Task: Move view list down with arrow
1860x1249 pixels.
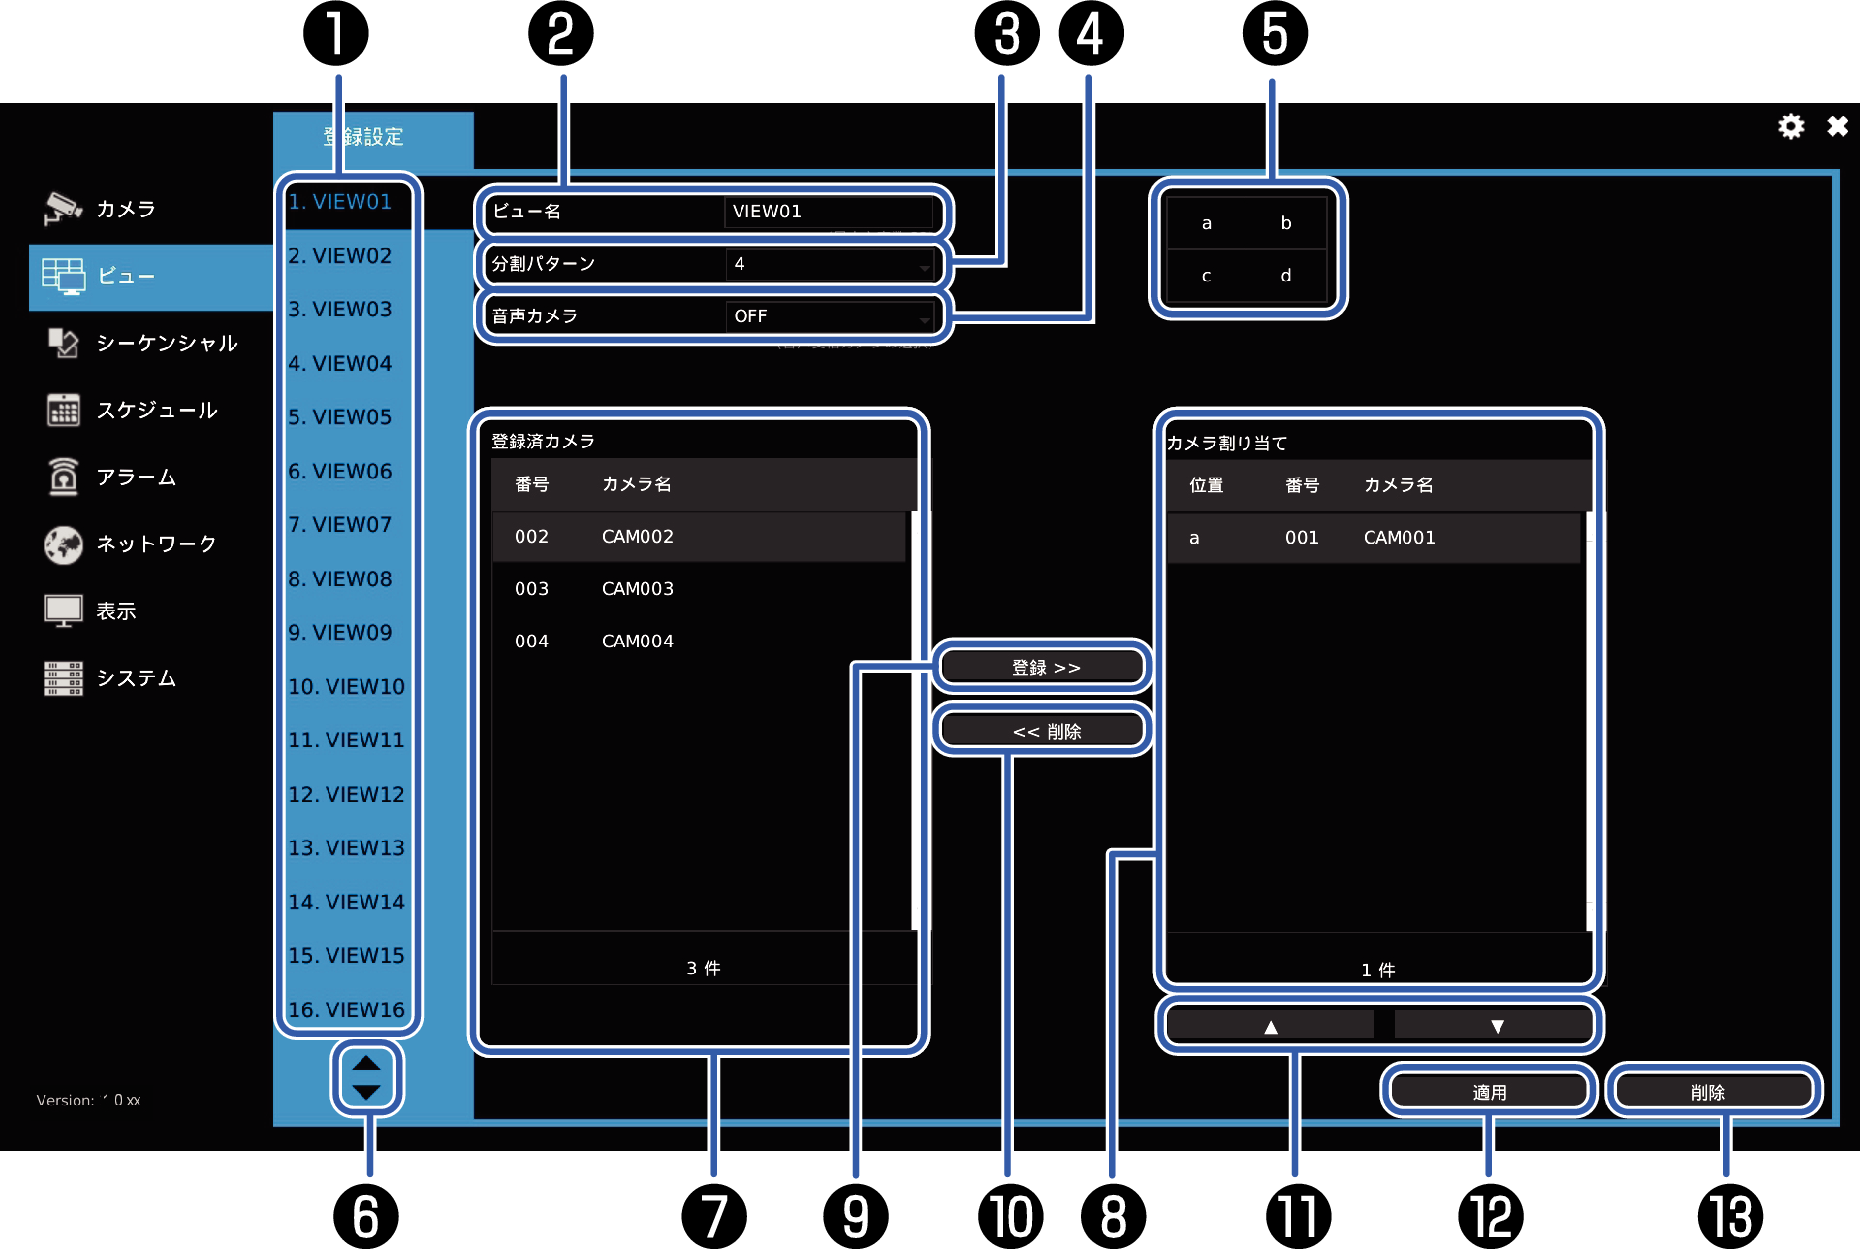Action: coord(367,1092)
